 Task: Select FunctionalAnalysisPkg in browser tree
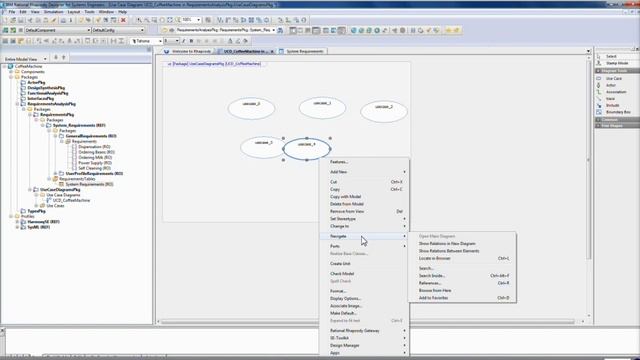pyautogui.click(x=48, y=93)
